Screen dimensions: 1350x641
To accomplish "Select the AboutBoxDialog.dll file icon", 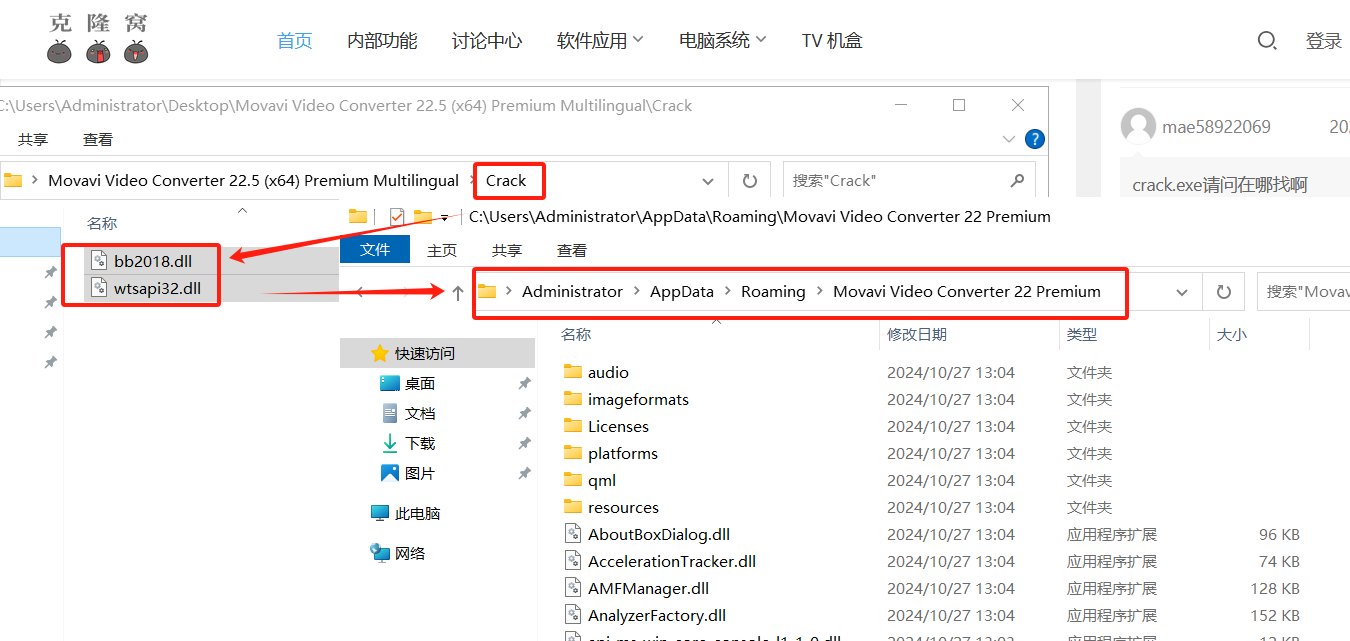I will coord(573,534).
